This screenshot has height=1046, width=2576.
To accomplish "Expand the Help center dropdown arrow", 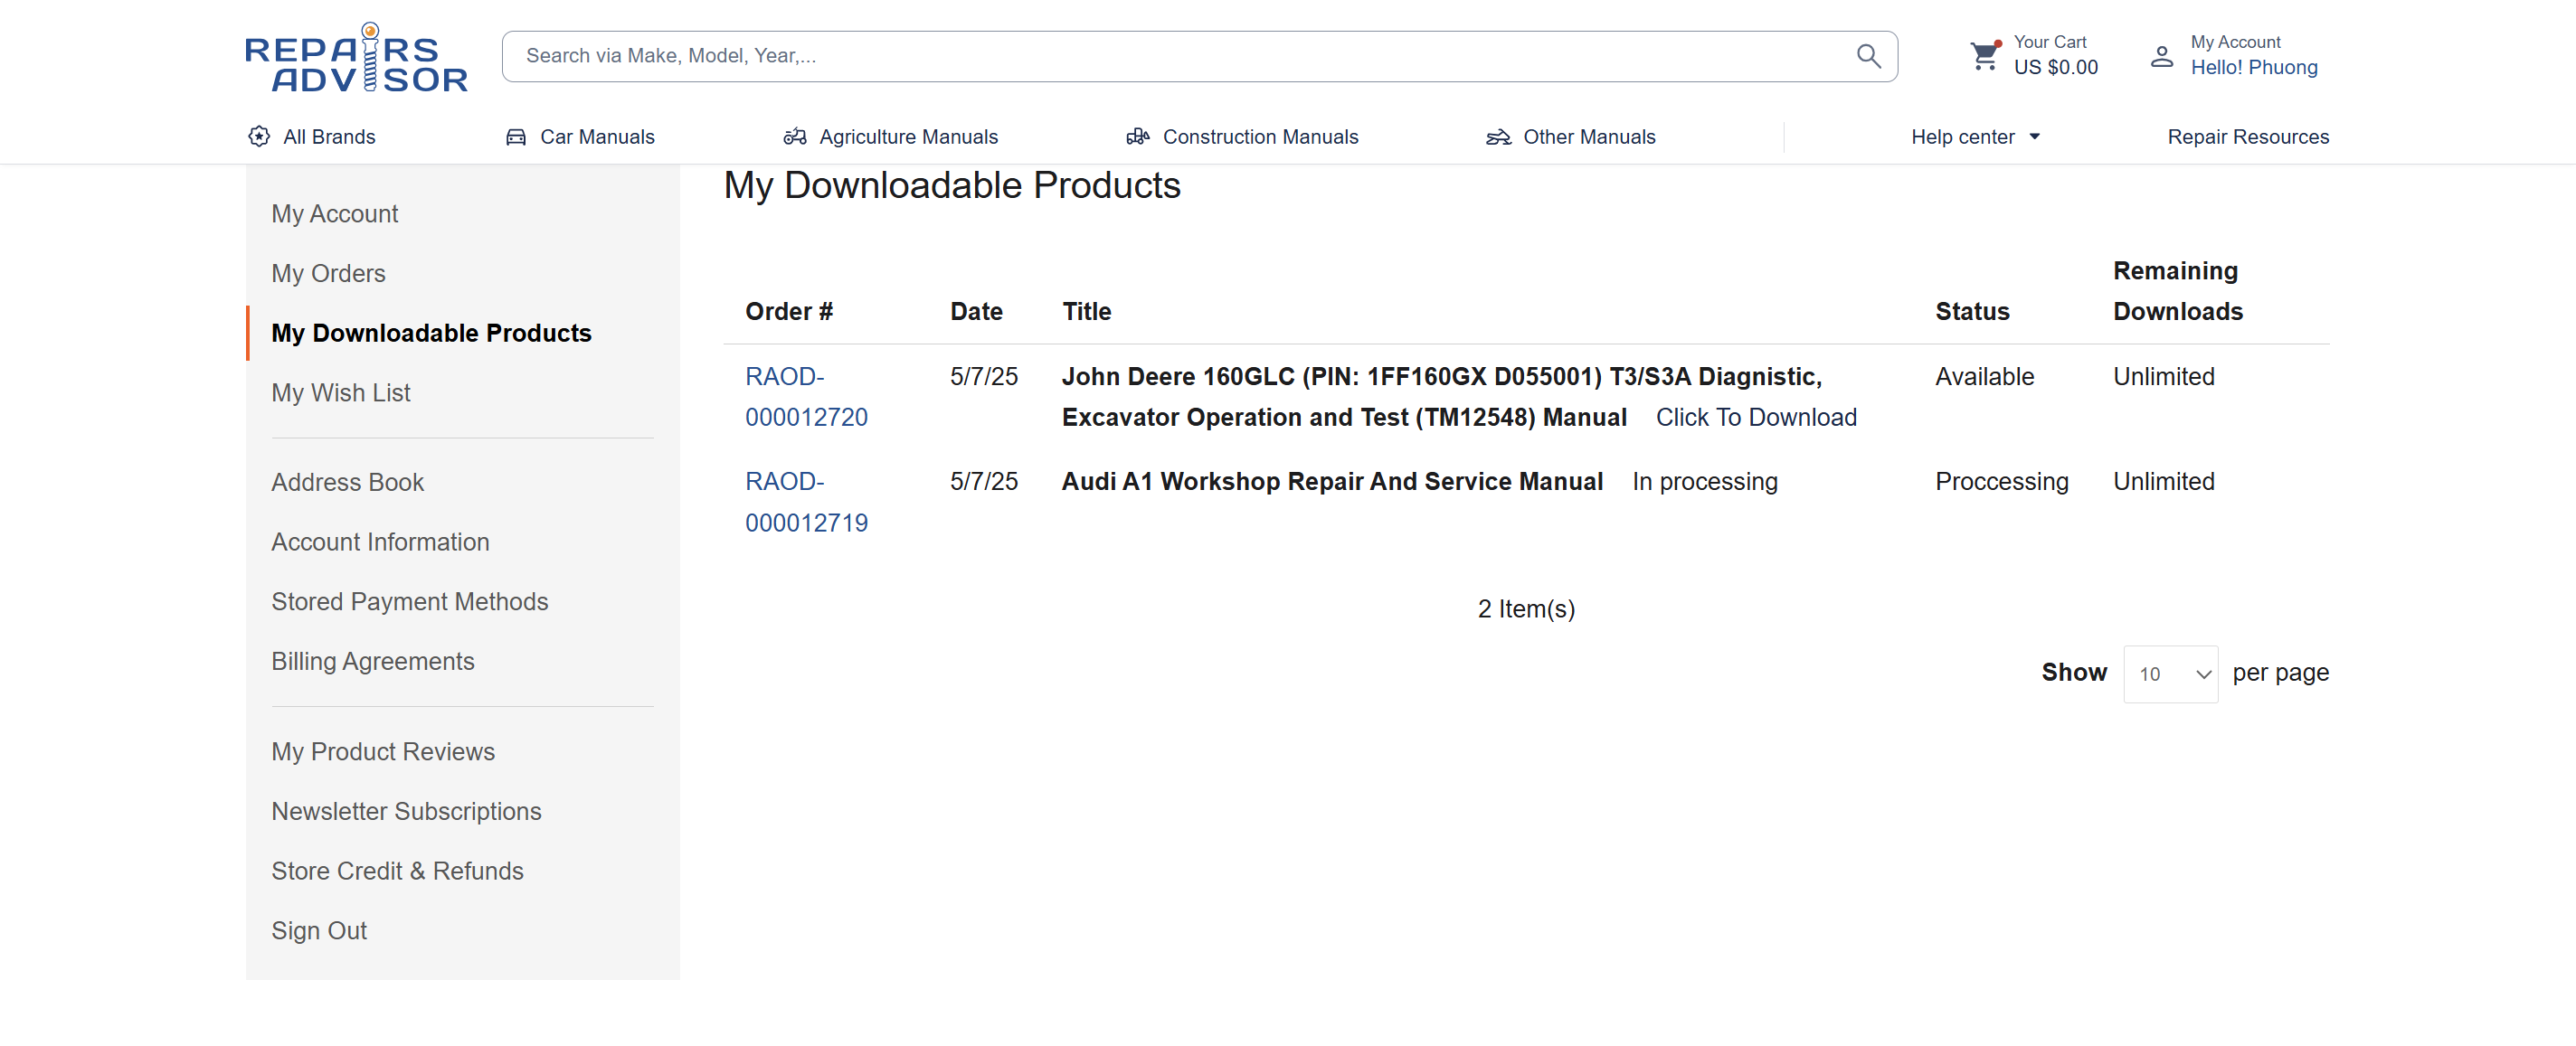I will coord(2034,137).
